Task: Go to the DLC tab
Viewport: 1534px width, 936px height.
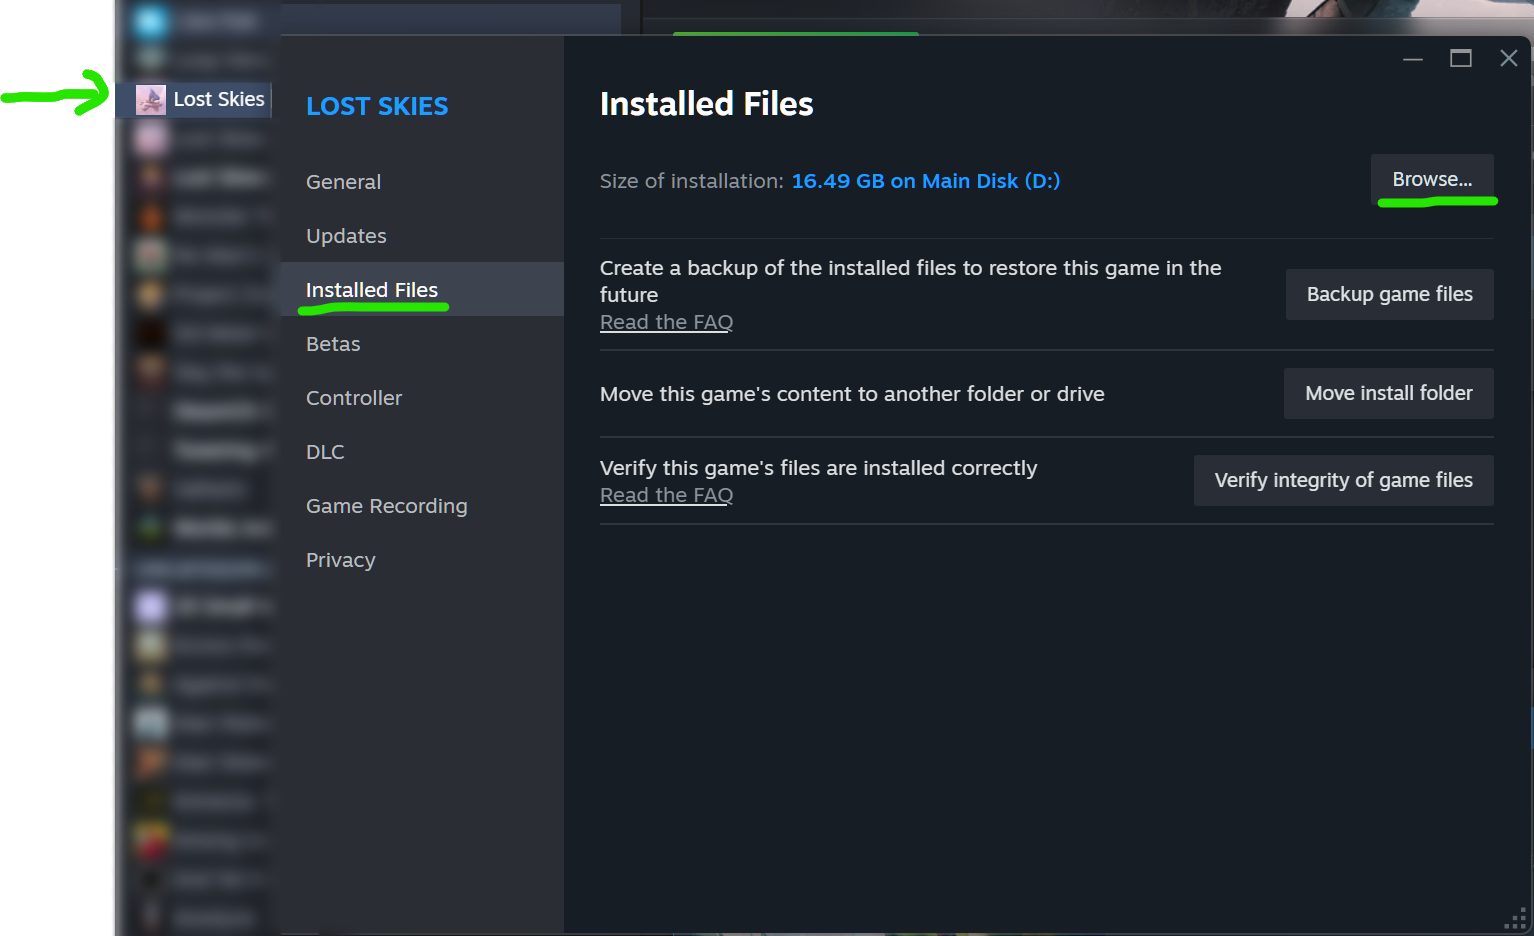Action: pyautogui.click(x=325, y=452)
